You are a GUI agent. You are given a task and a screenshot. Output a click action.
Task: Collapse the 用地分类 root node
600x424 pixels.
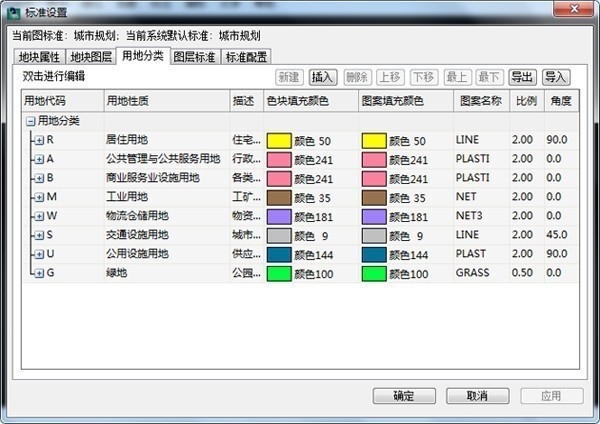point(30,122)
